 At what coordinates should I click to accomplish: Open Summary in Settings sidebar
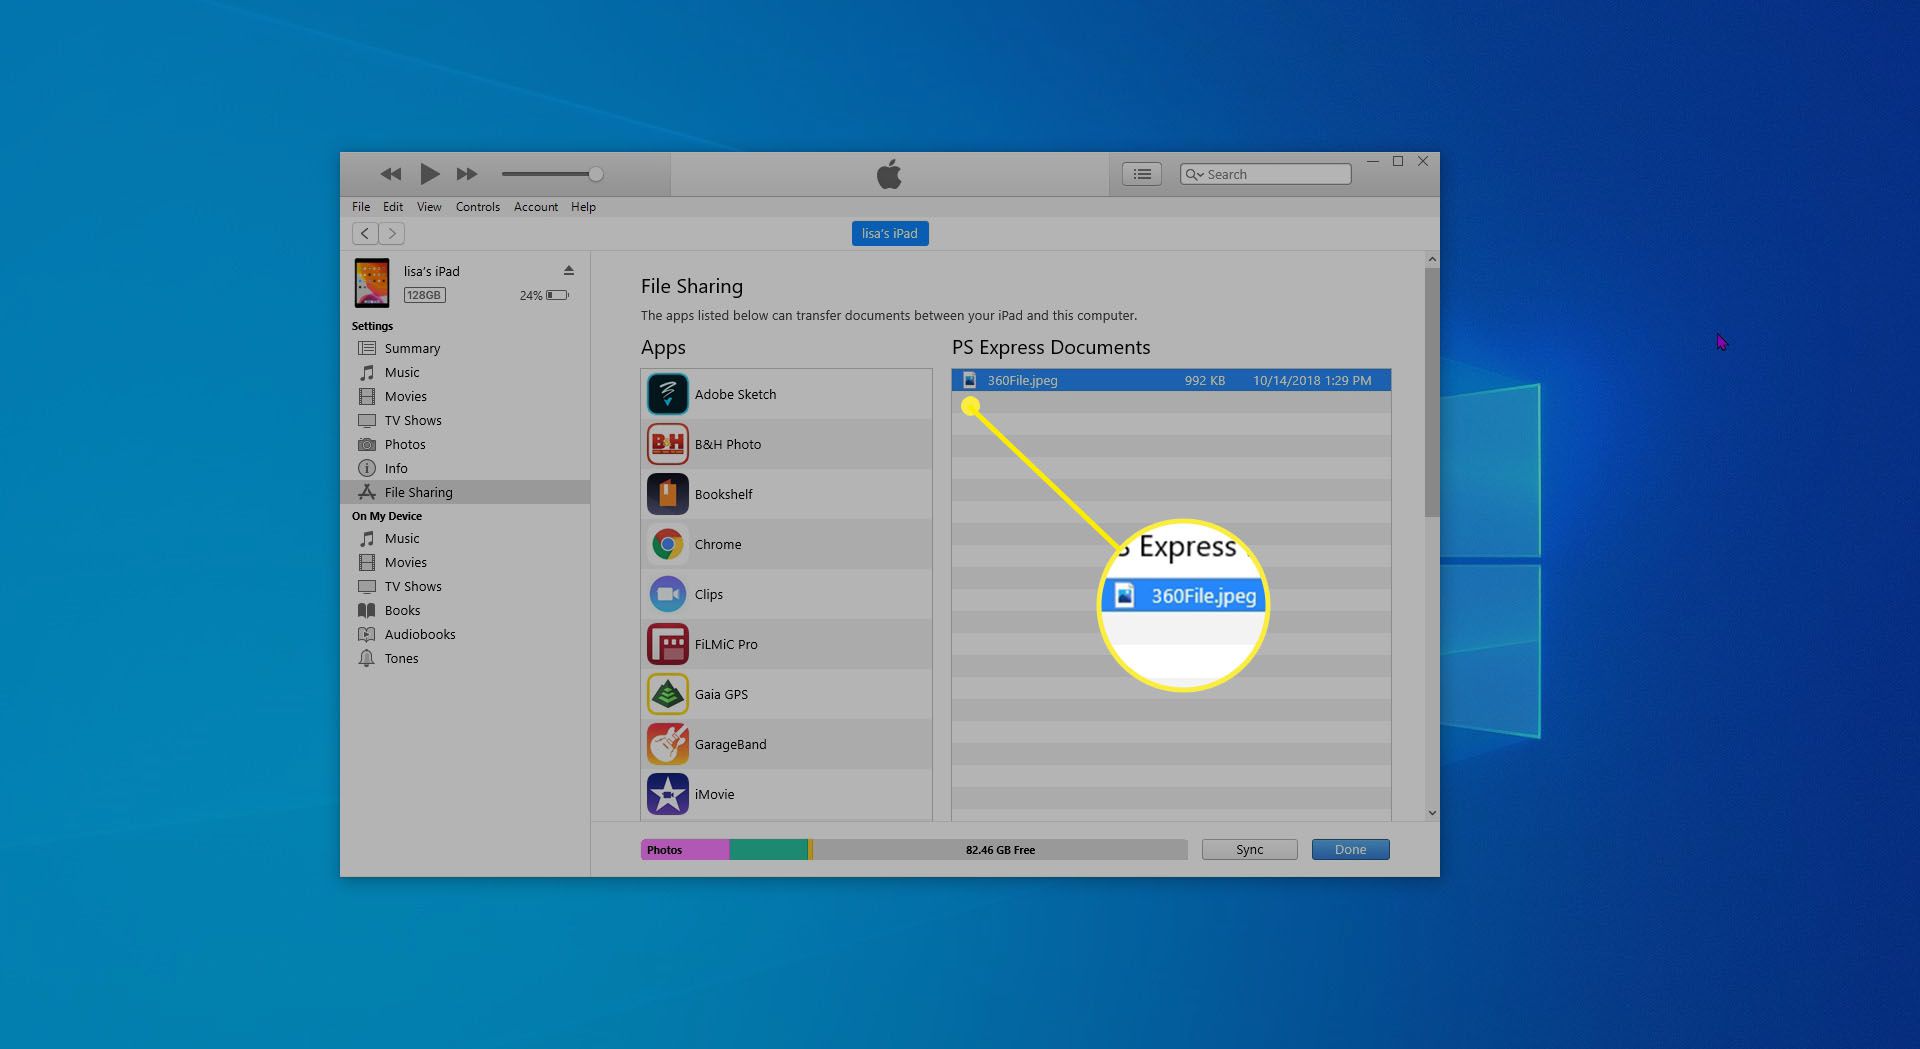(x=465, y=348)
